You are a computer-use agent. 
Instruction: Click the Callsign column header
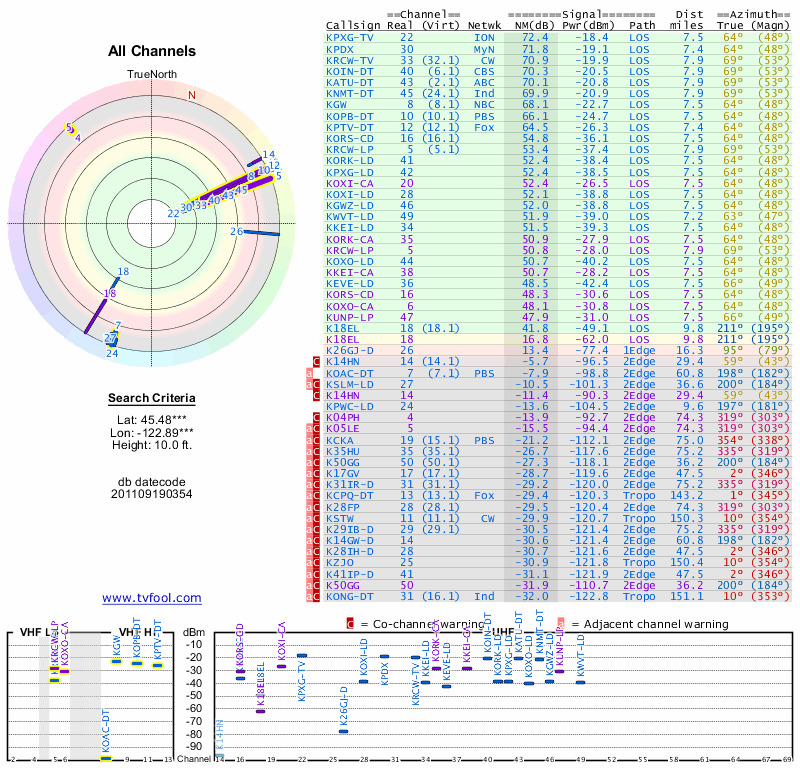[x=350, y=24]
